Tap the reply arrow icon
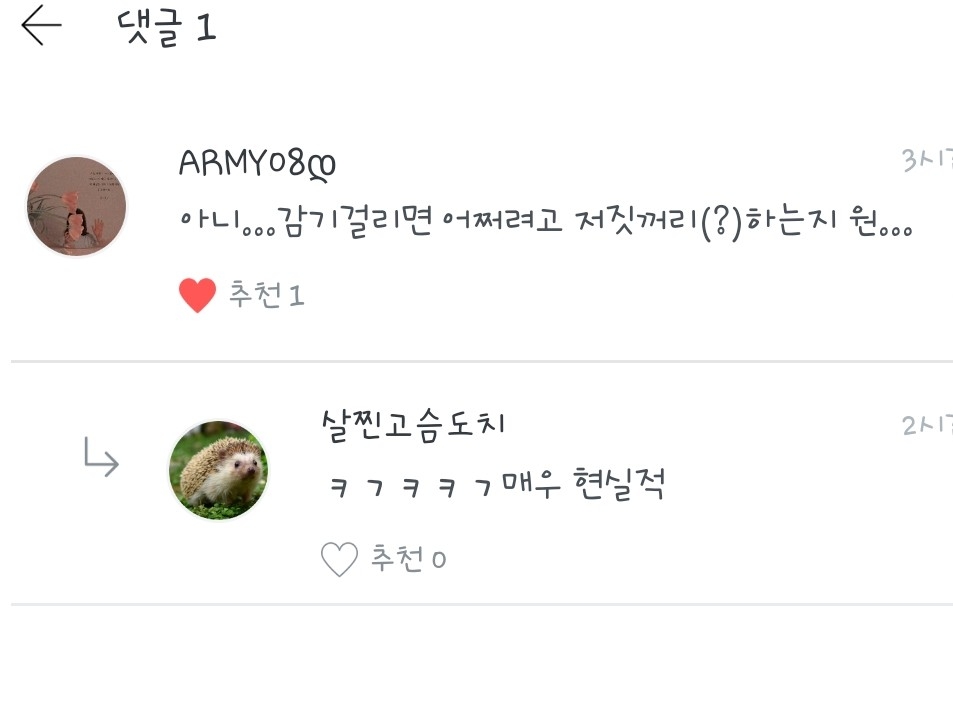The height and width of the screenshot is (714, 953). [x=101, y=456]
